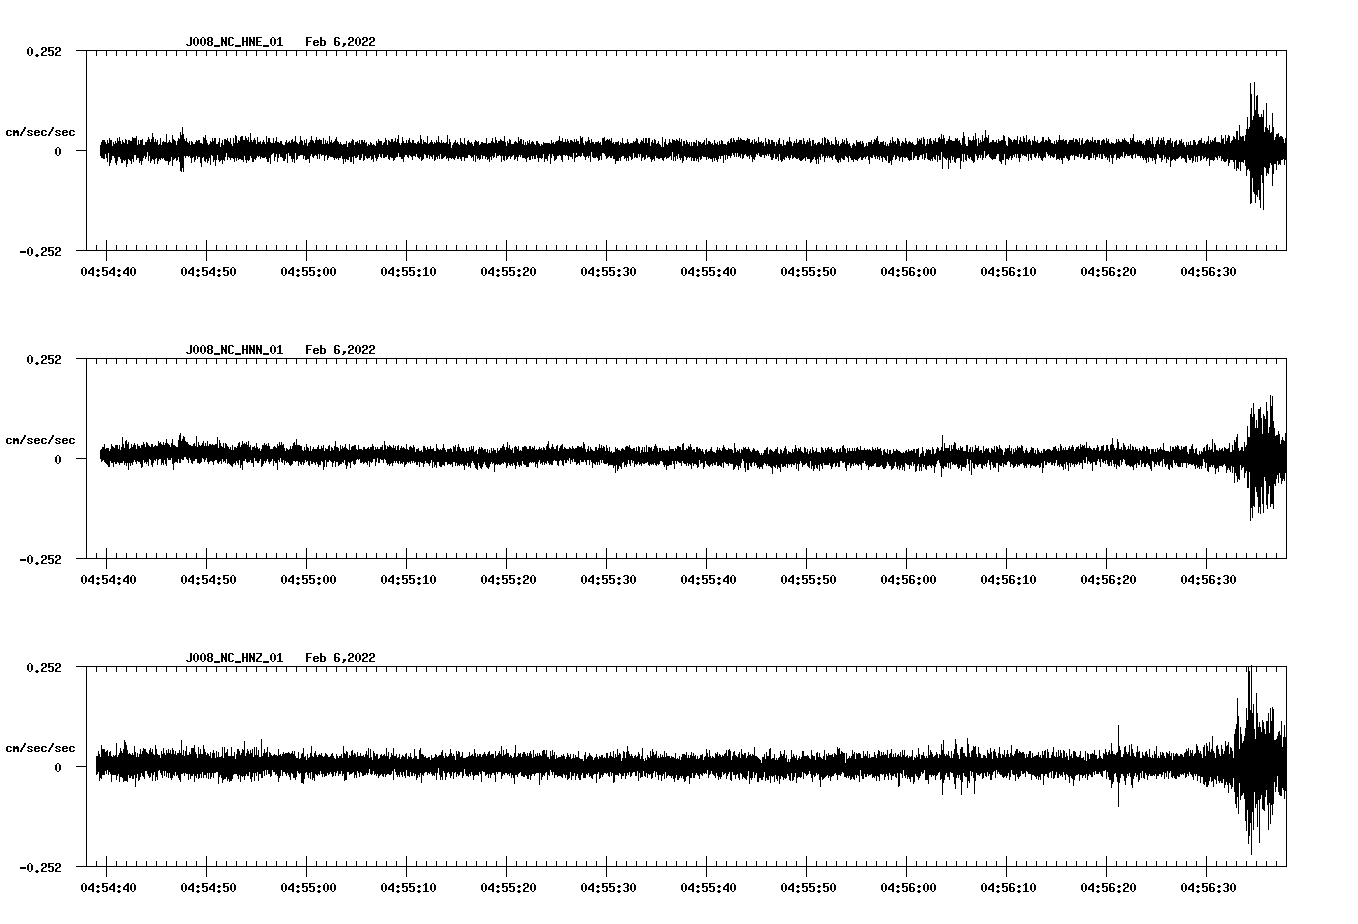Click the J008_NC_HNN_01 channel title
Viewport: 1358px width, 924px height.
234,350
